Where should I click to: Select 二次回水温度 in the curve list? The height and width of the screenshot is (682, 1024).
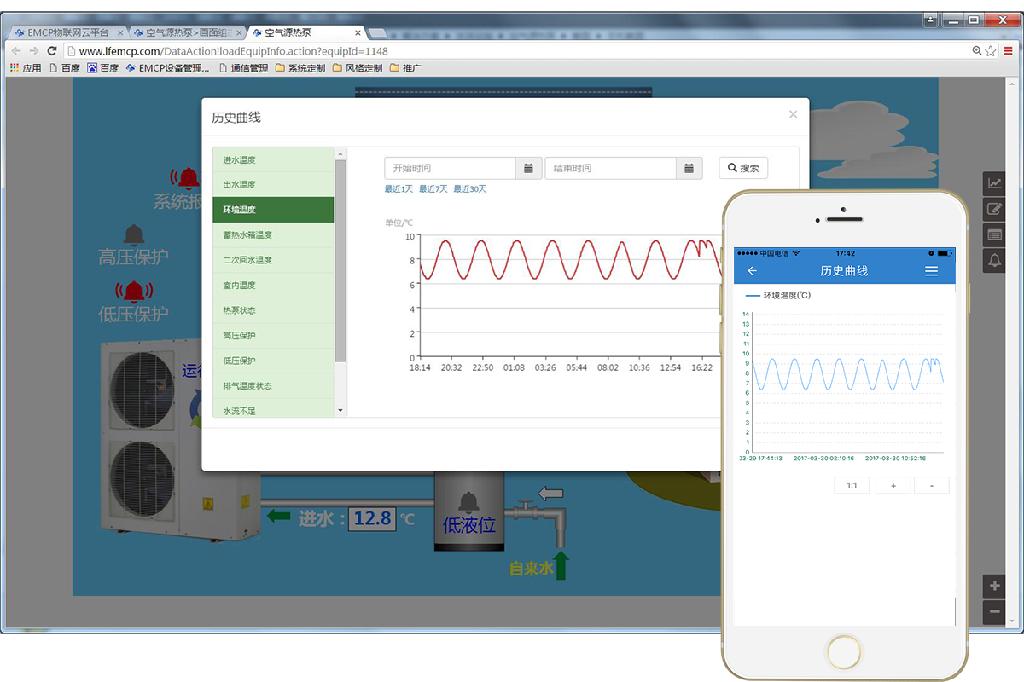(273, 260)
